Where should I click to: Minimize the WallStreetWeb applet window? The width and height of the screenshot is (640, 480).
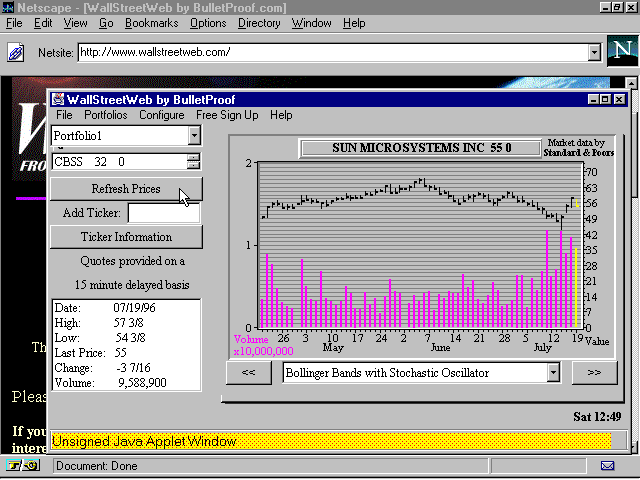594,99
